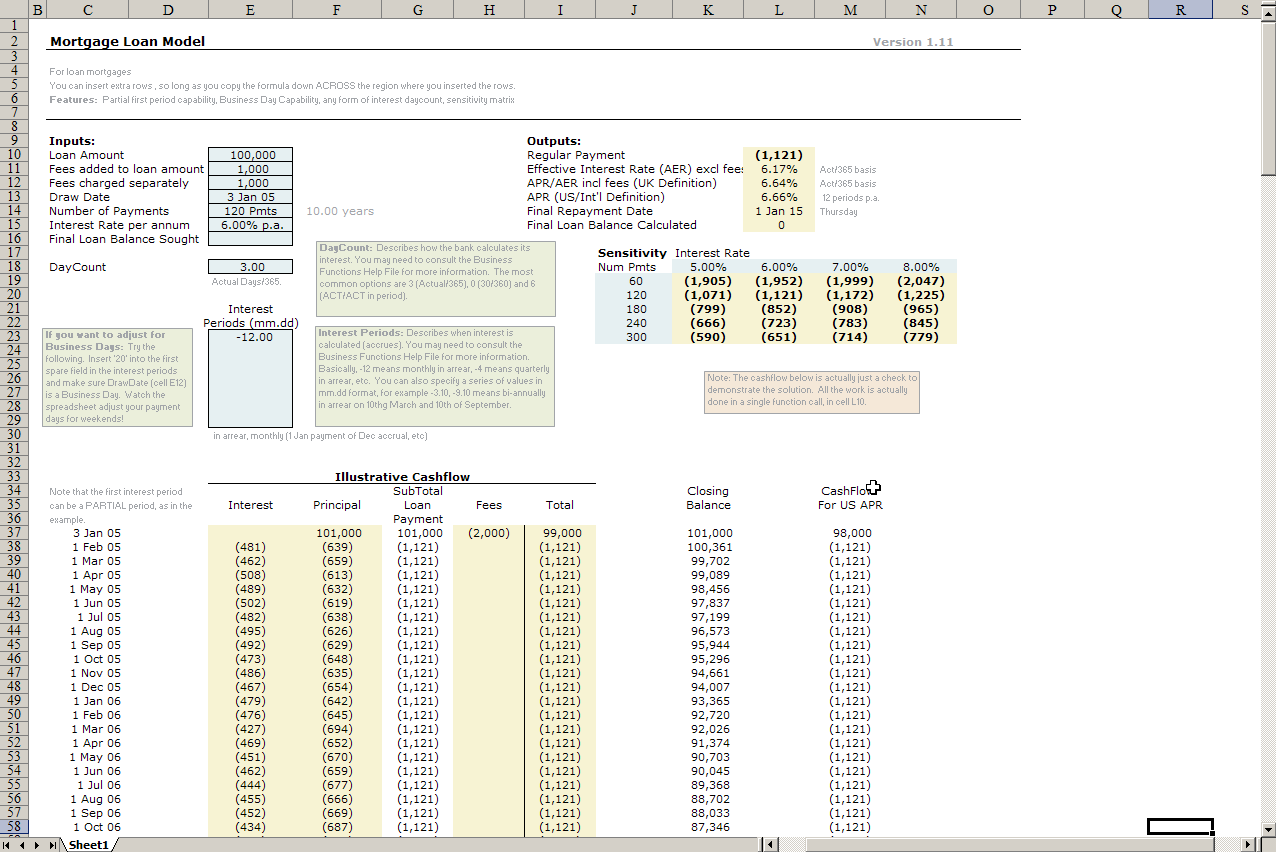The image size is (1276, 852).
Task: Click the next sheet navigation arrow
Action: click(x=38, y=845)
